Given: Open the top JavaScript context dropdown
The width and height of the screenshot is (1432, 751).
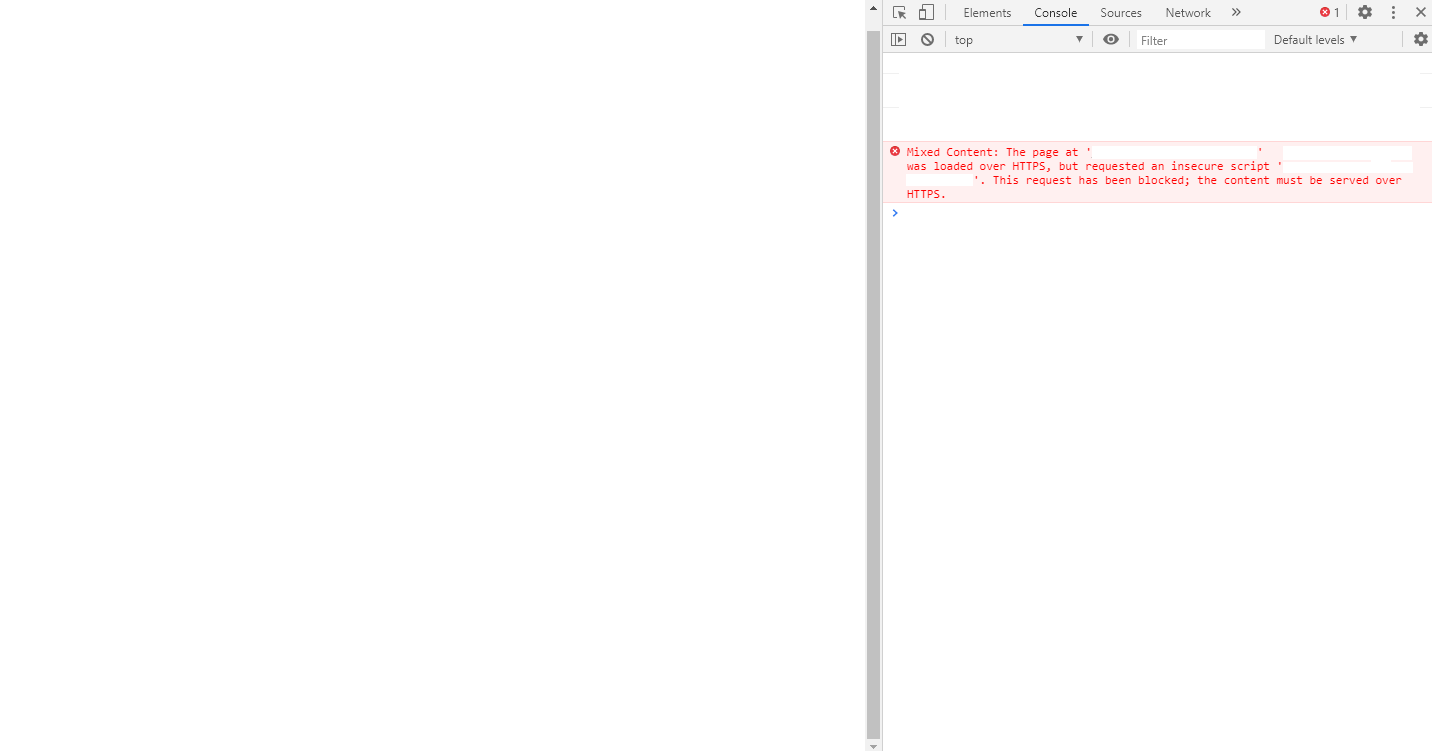Looking at the screenshot, I should click(x=1019, y=40).
